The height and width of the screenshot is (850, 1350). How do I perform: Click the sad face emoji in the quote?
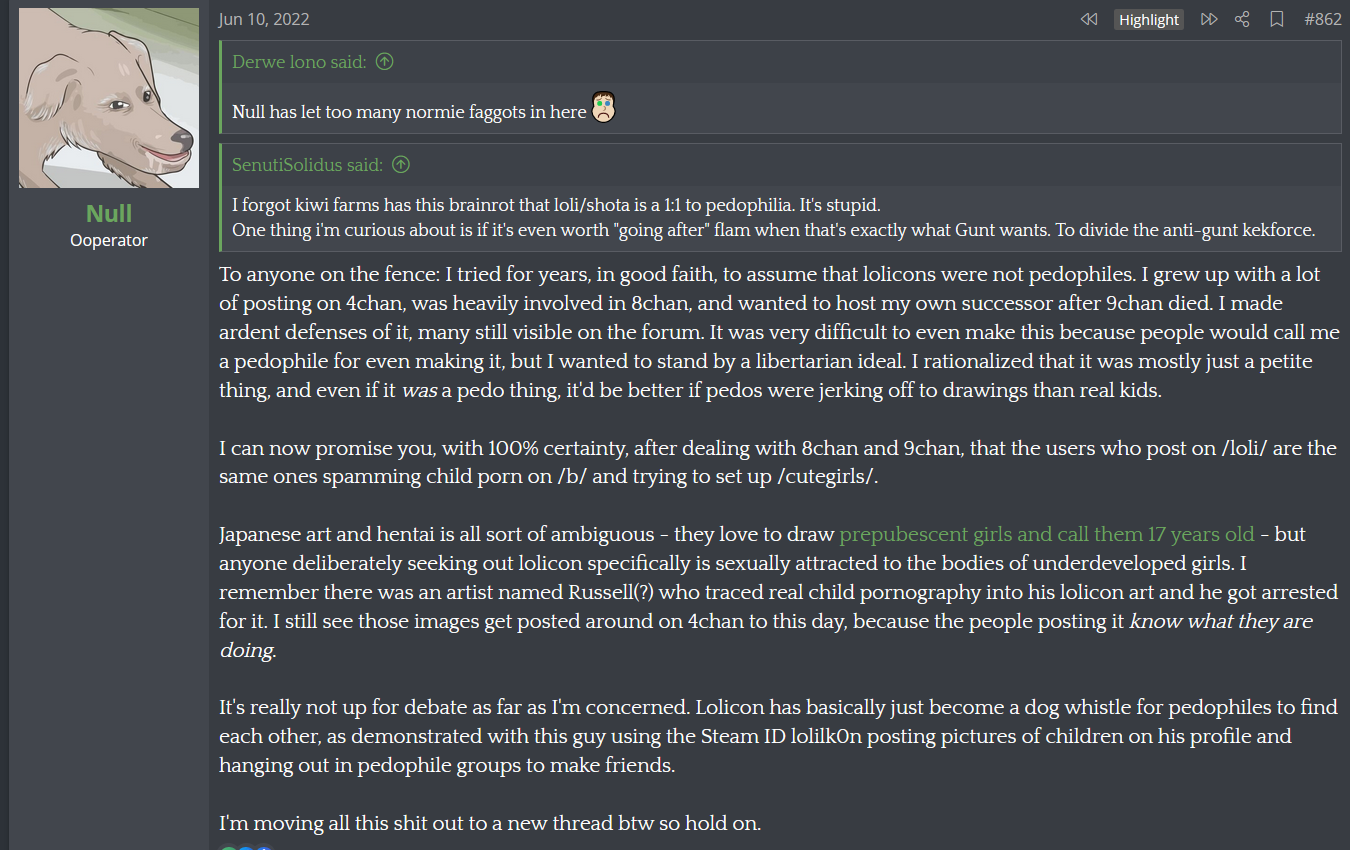coord(603,108)
